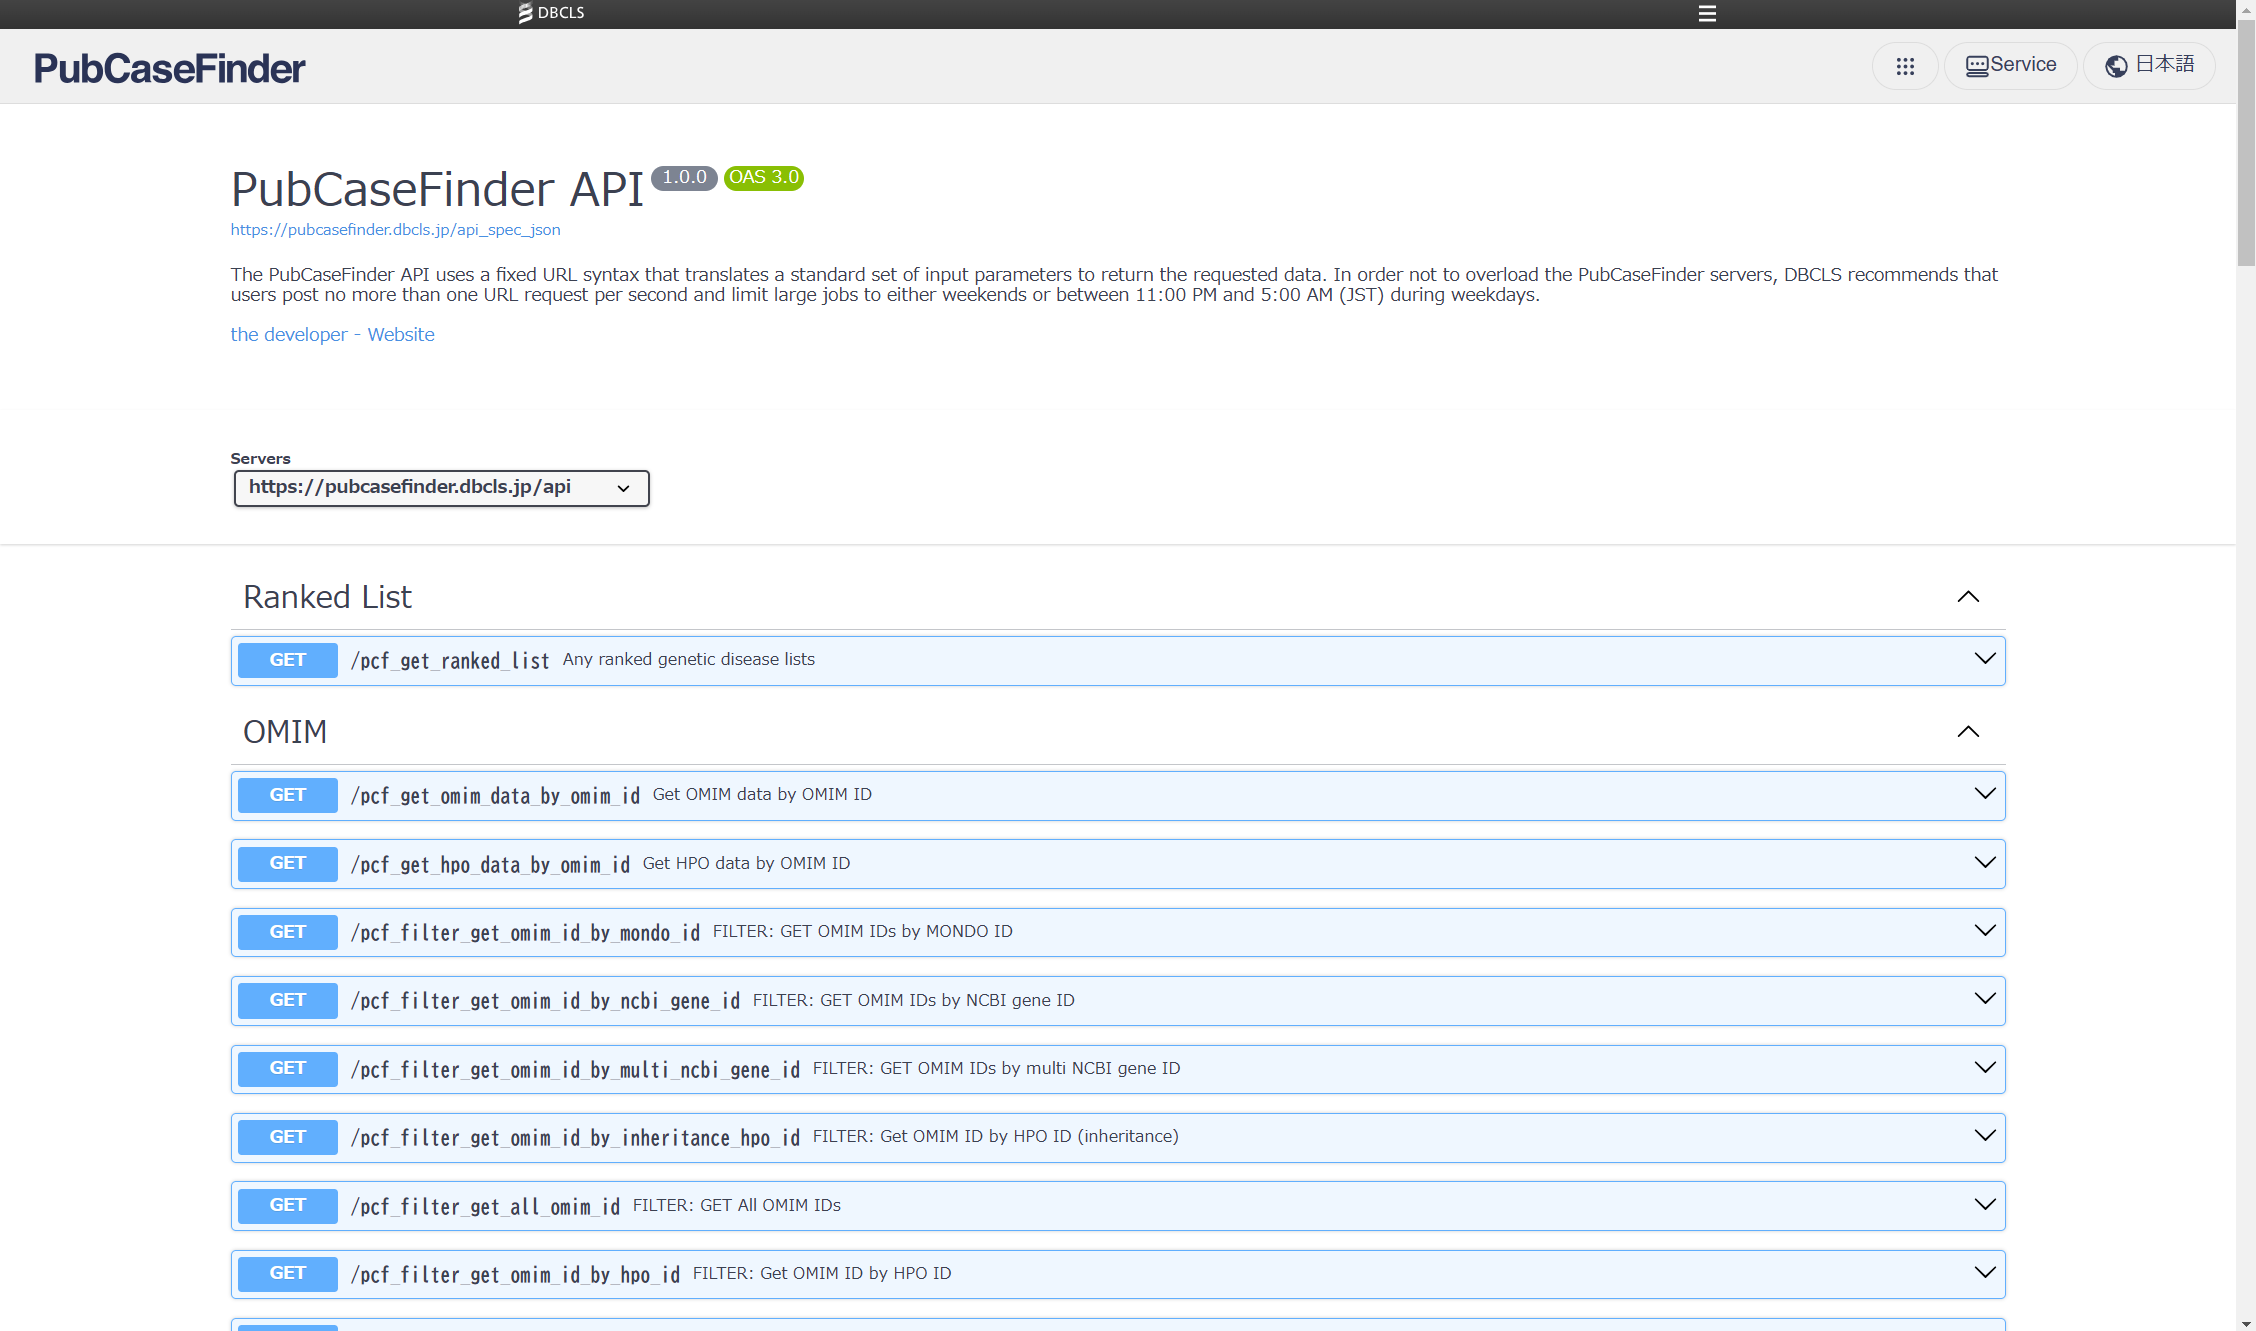
Task: Click GET badge for /pcf_filter_get_omim_id_by_hpo_id
Action: click(288, 1273)
